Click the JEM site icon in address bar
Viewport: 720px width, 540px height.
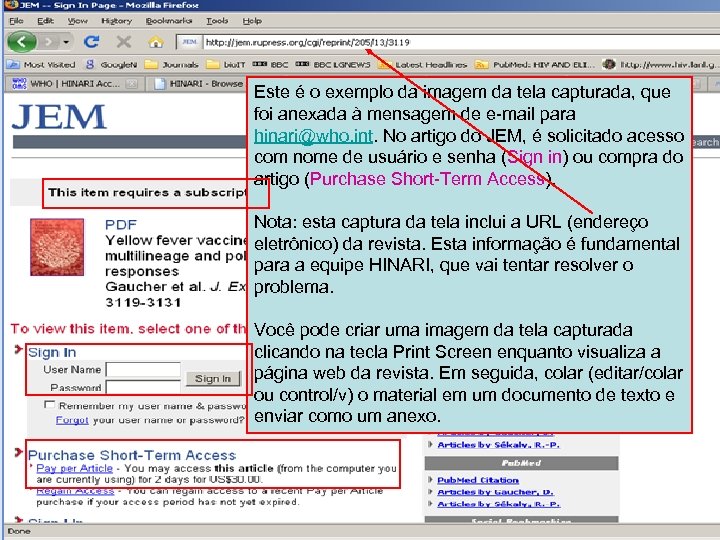coord(190,42)
